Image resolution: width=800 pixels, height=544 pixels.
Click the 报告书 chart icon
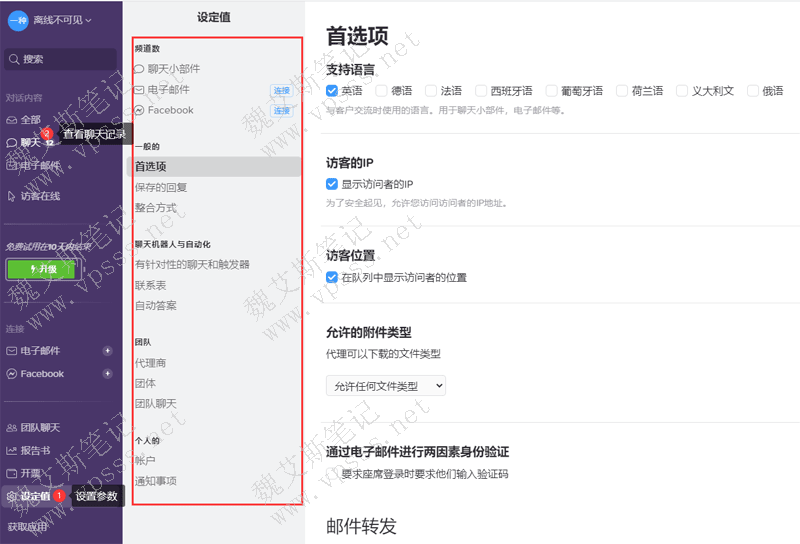click(x=11, y=451)
